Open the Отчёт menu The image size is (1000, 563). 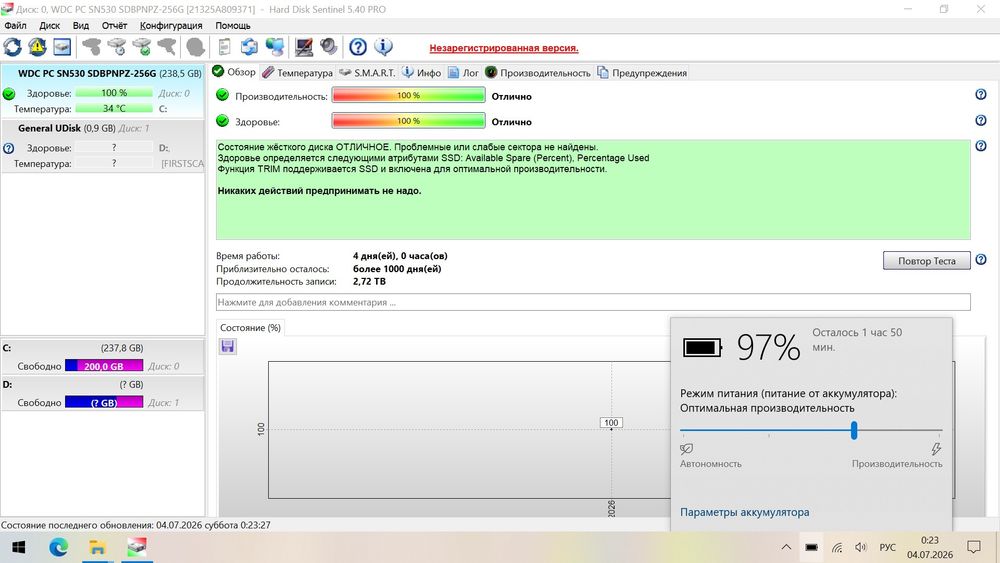pos(114,26)
